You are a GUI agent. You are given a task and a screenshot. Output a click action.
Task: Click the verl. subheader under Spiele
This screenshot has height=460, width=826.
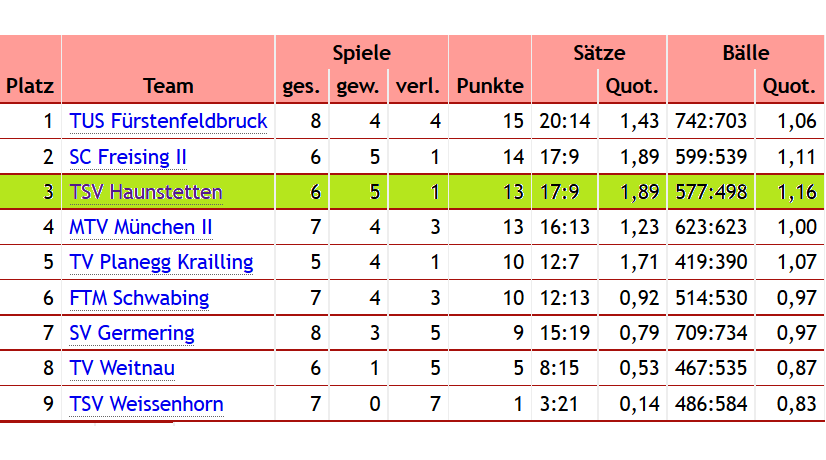click(x=418, y=86)
